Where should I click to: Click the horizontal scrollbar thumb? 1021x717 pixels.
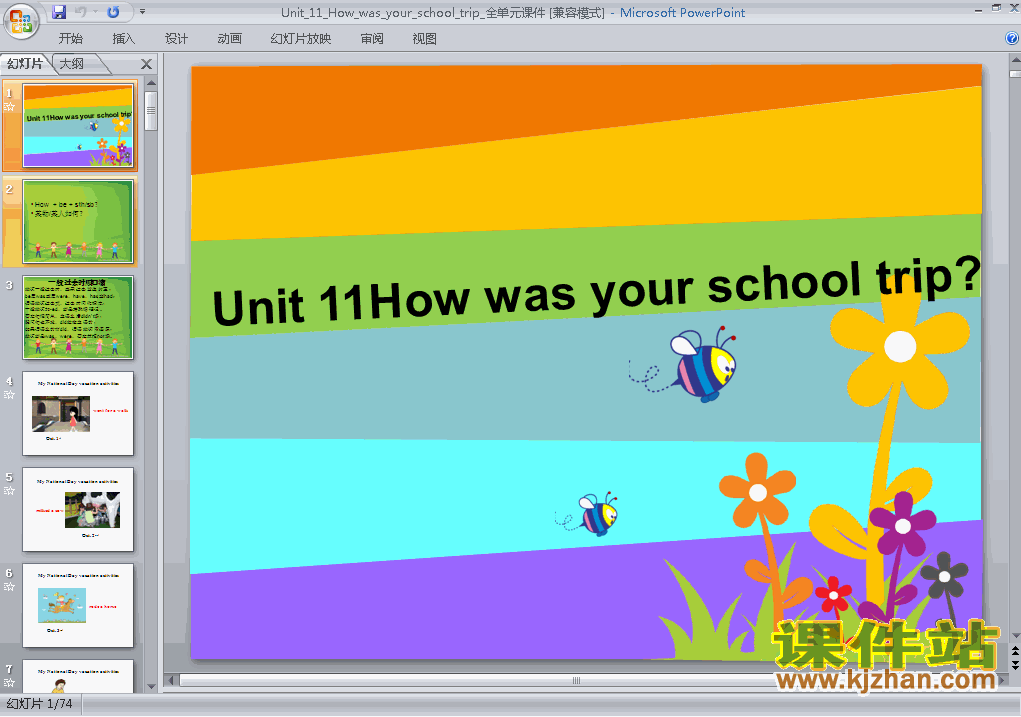[x=576, y=681]
